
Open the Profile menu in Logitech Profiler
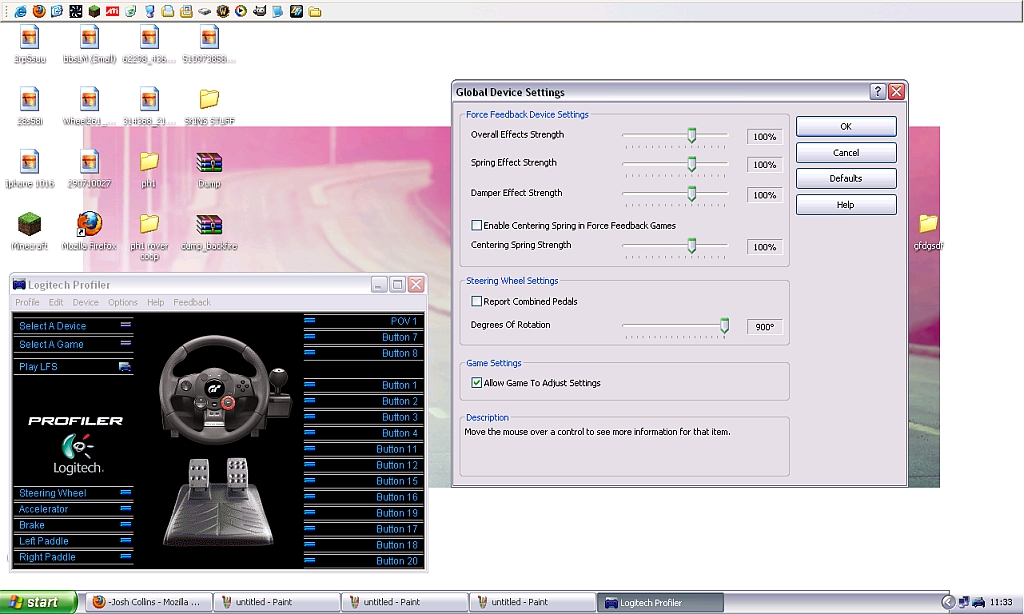pyautogui.click(x=27, y=302)
